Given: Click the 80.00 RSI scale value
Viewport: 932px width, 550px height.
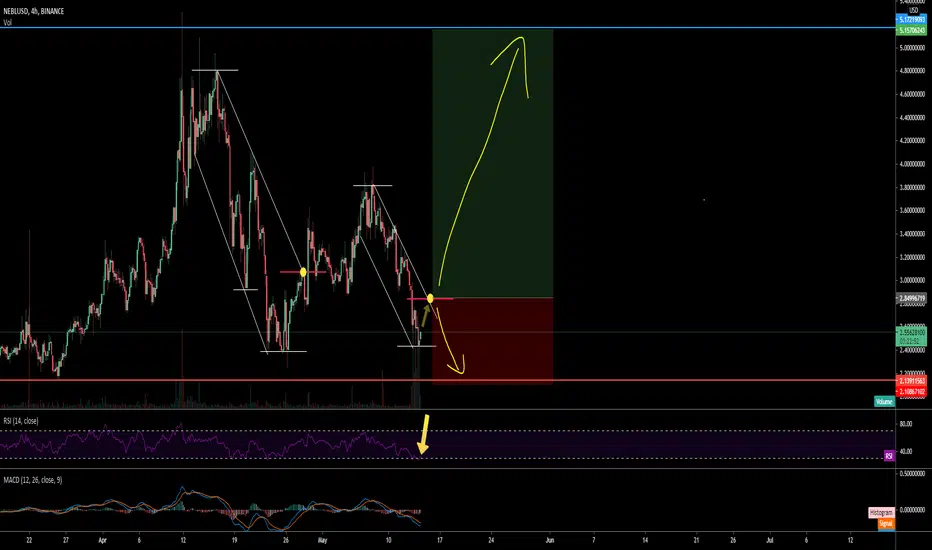Looking at the screenshot, I should click(x=906, y=425).
